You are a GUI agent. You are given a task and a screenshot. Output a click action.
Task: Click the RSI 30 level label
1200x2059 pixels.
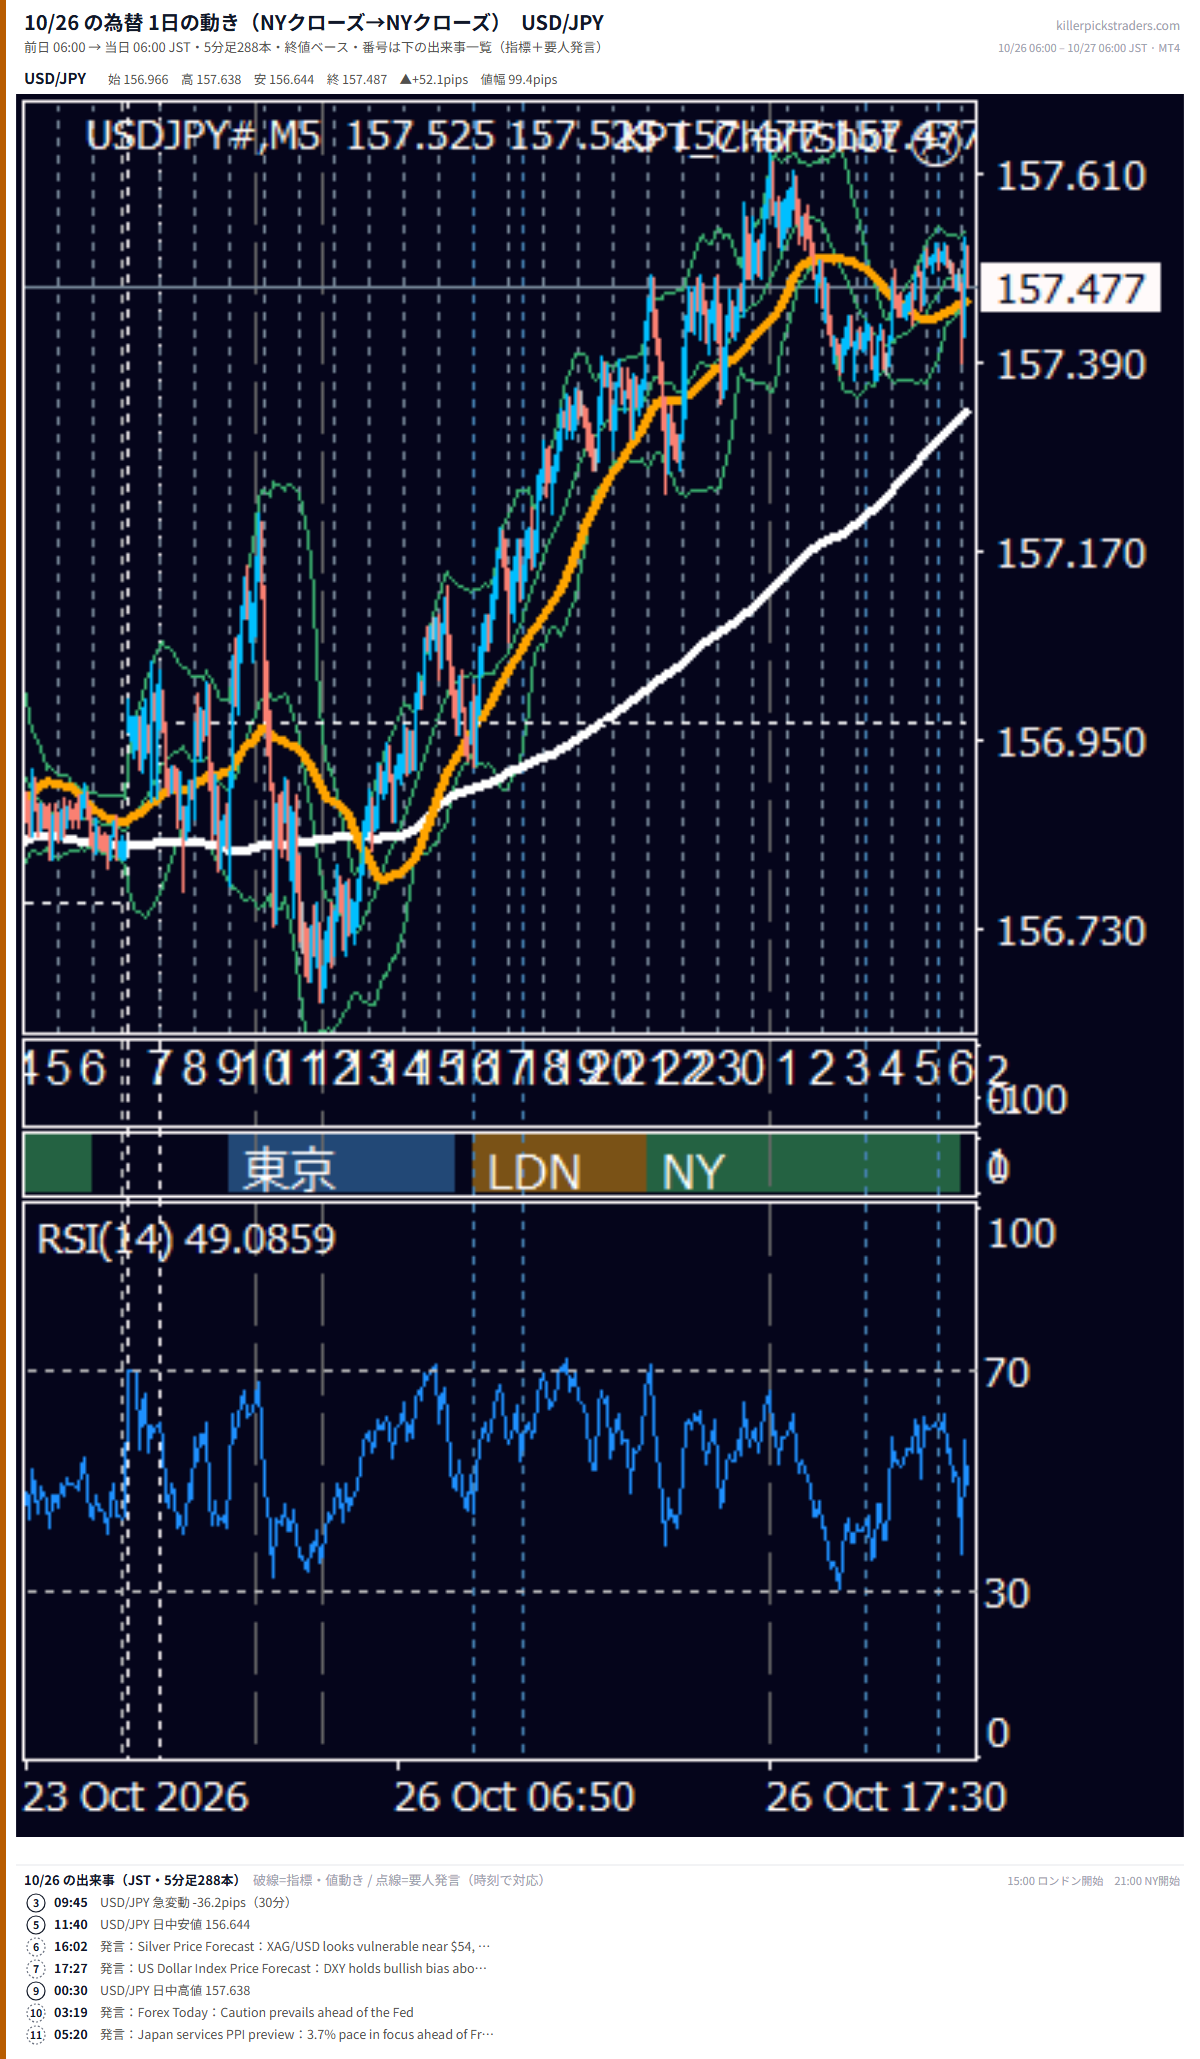1007,1593
